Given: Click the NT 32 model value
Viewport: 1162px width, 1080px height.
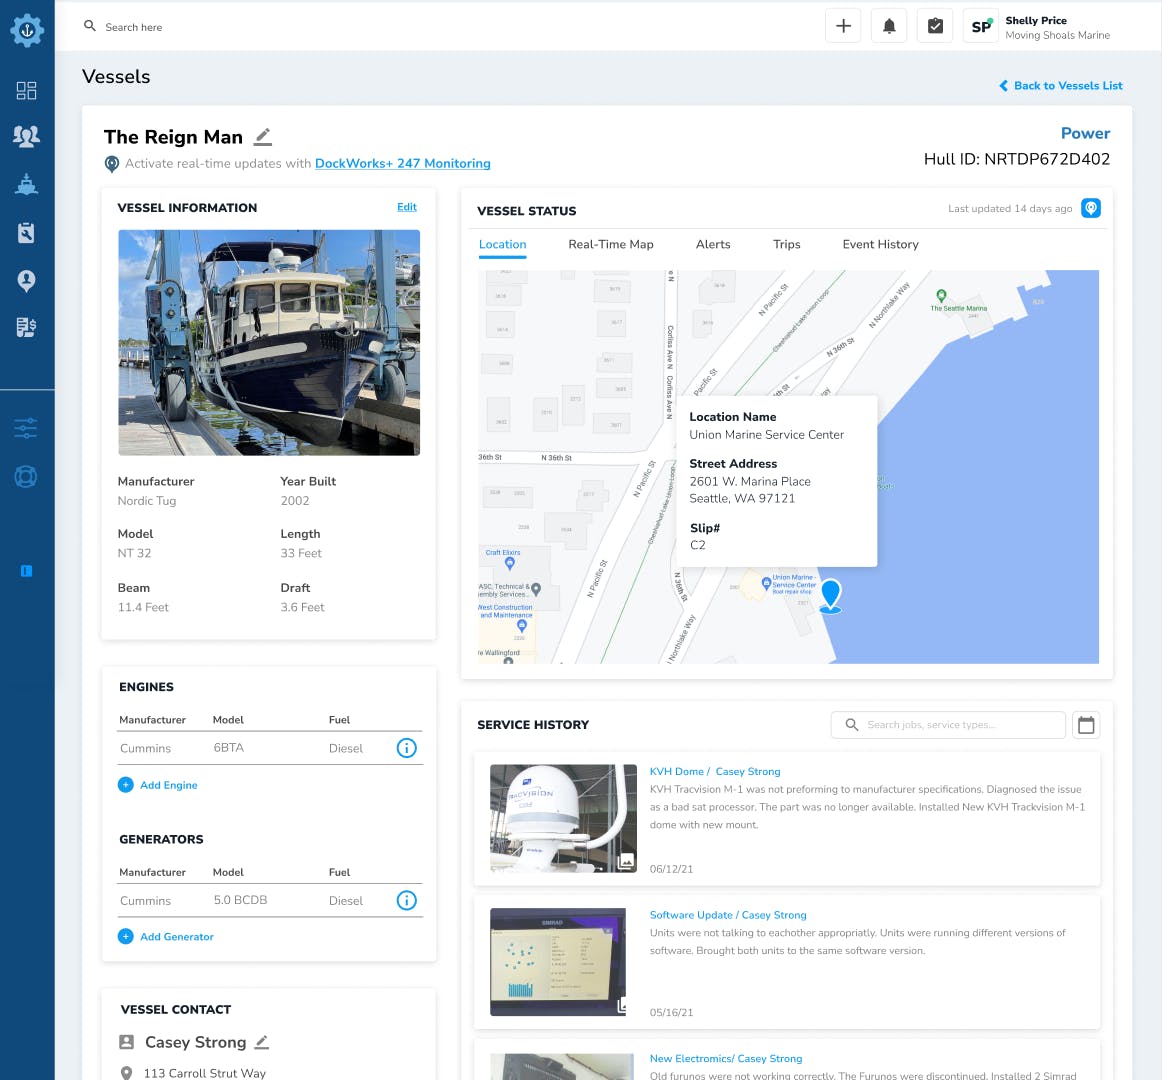Looking at the screenshot, I should pyautogui.click(x=134, y=554).
